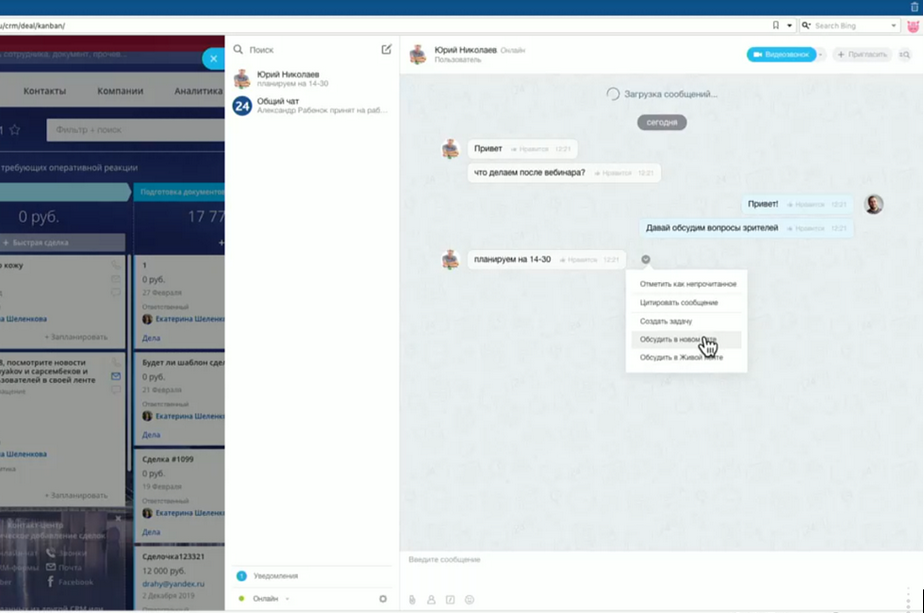Expand the bookmark dropdown arrow in the address bar
The image size is (924, 613).
click(790, 25)
